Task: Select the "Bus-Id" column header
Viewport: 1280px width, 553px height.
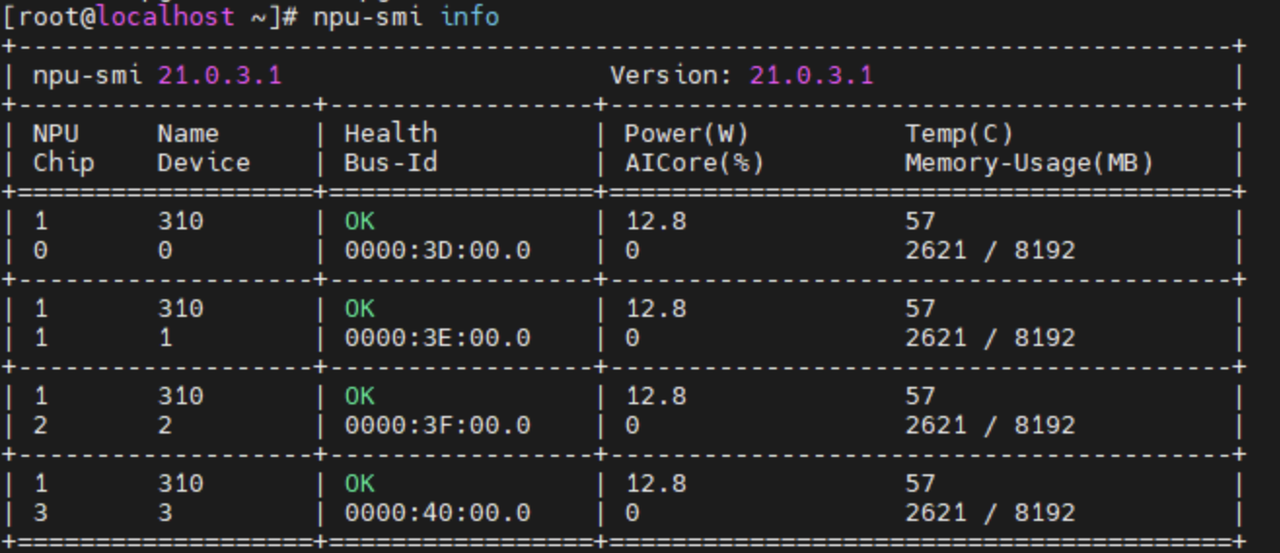Action: tap(391, 163)
